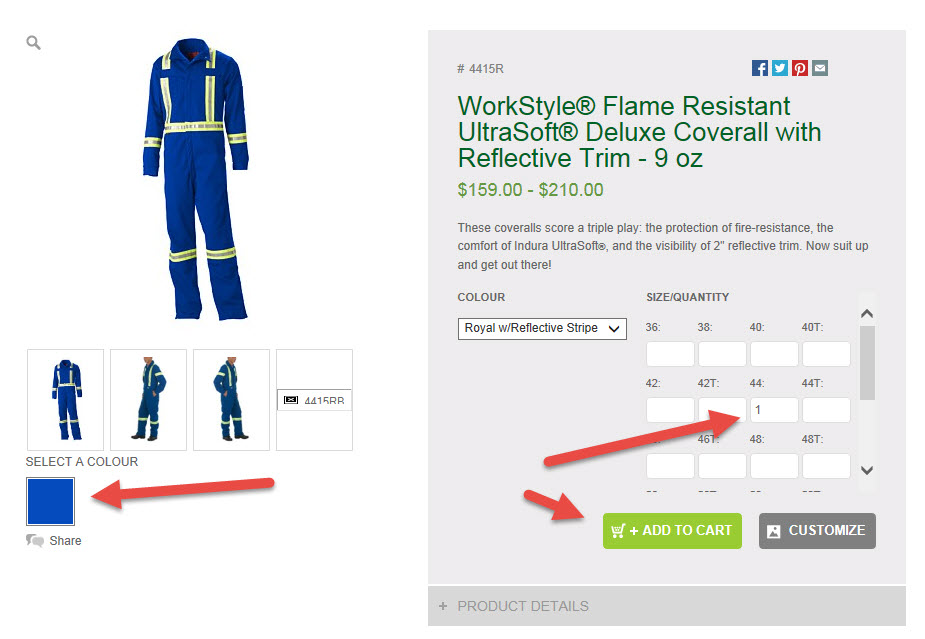The width and height of the screenshot is (925, 639).
Task: Click the size 42T quantity field
Action: [x=722, y=409]
